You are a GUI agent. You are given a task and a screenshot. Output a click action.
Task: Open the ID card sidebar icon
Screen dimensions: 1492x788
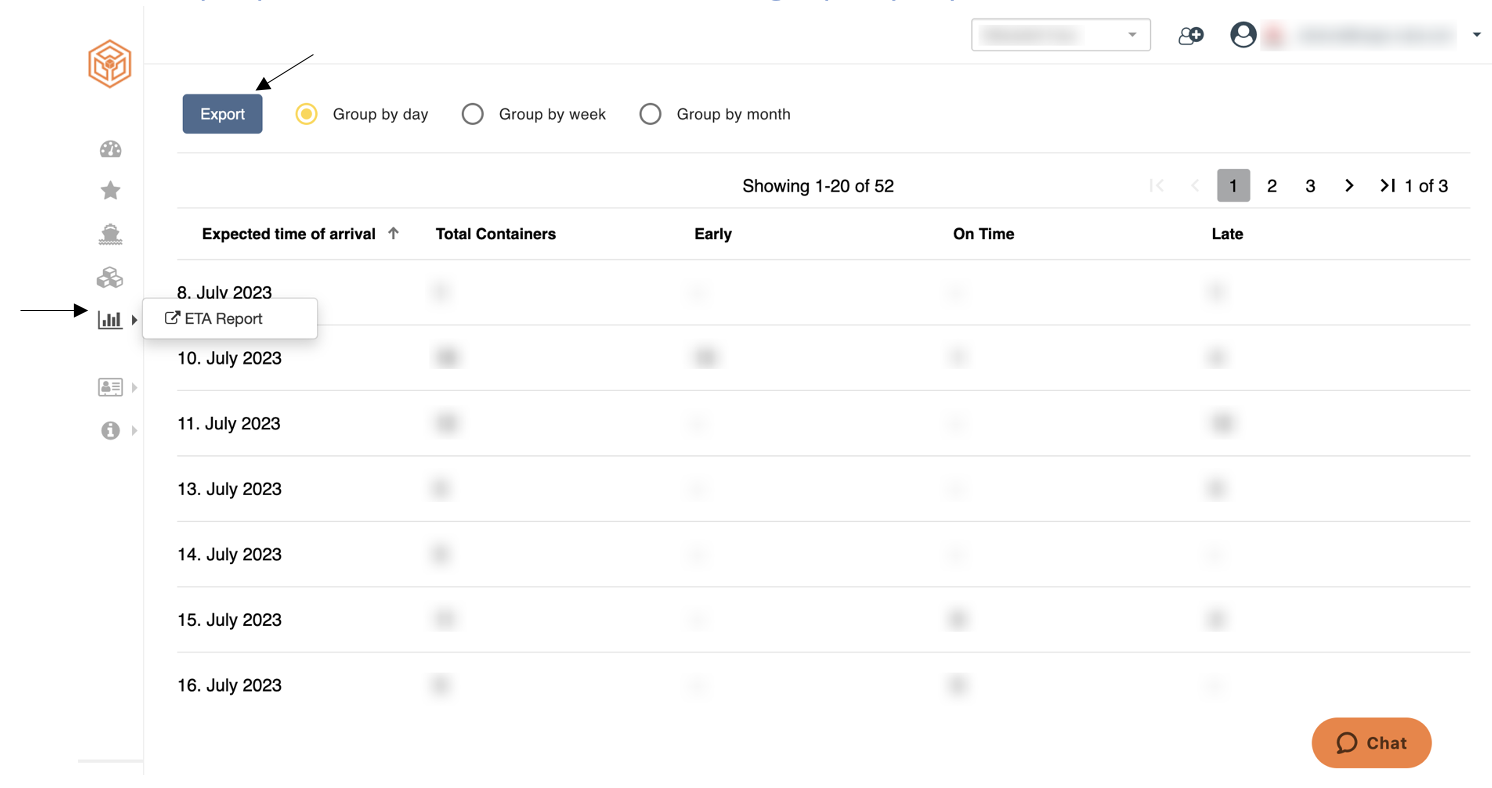coord(110,387)
